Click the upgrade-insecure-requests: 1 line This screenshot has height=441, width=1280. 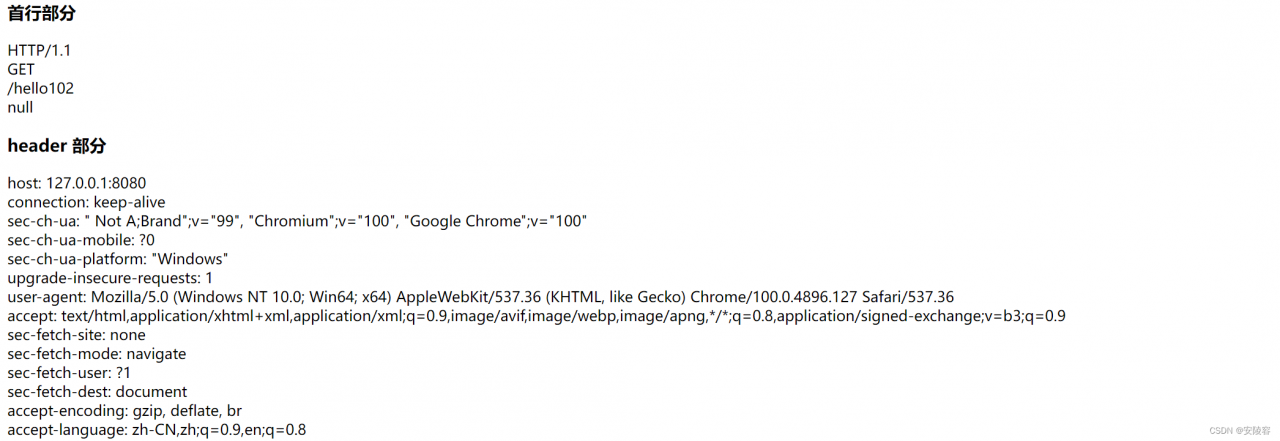coord(110,278)
